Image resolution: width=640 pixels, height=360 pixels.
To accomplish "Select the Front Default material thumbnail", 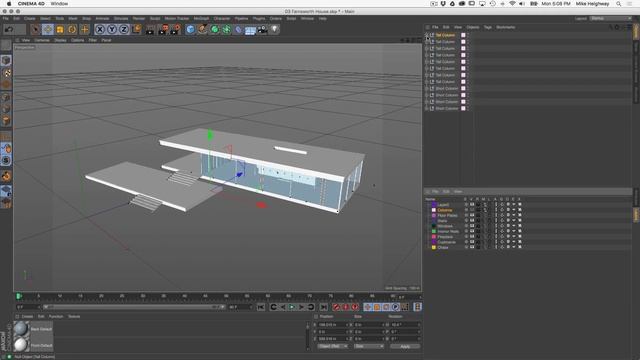I will 21,345.
